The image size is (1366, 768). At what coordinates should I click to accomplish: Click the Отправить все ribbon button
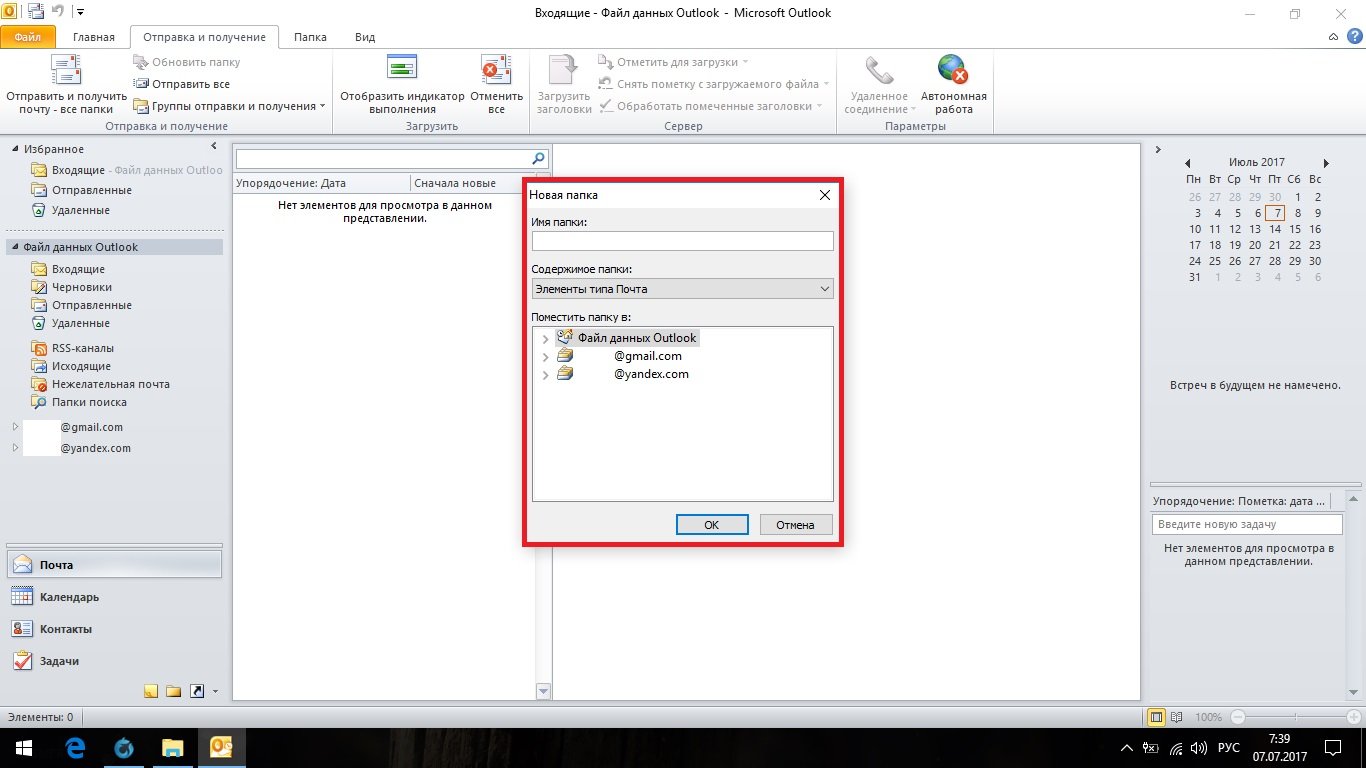(x=182, y=84)
